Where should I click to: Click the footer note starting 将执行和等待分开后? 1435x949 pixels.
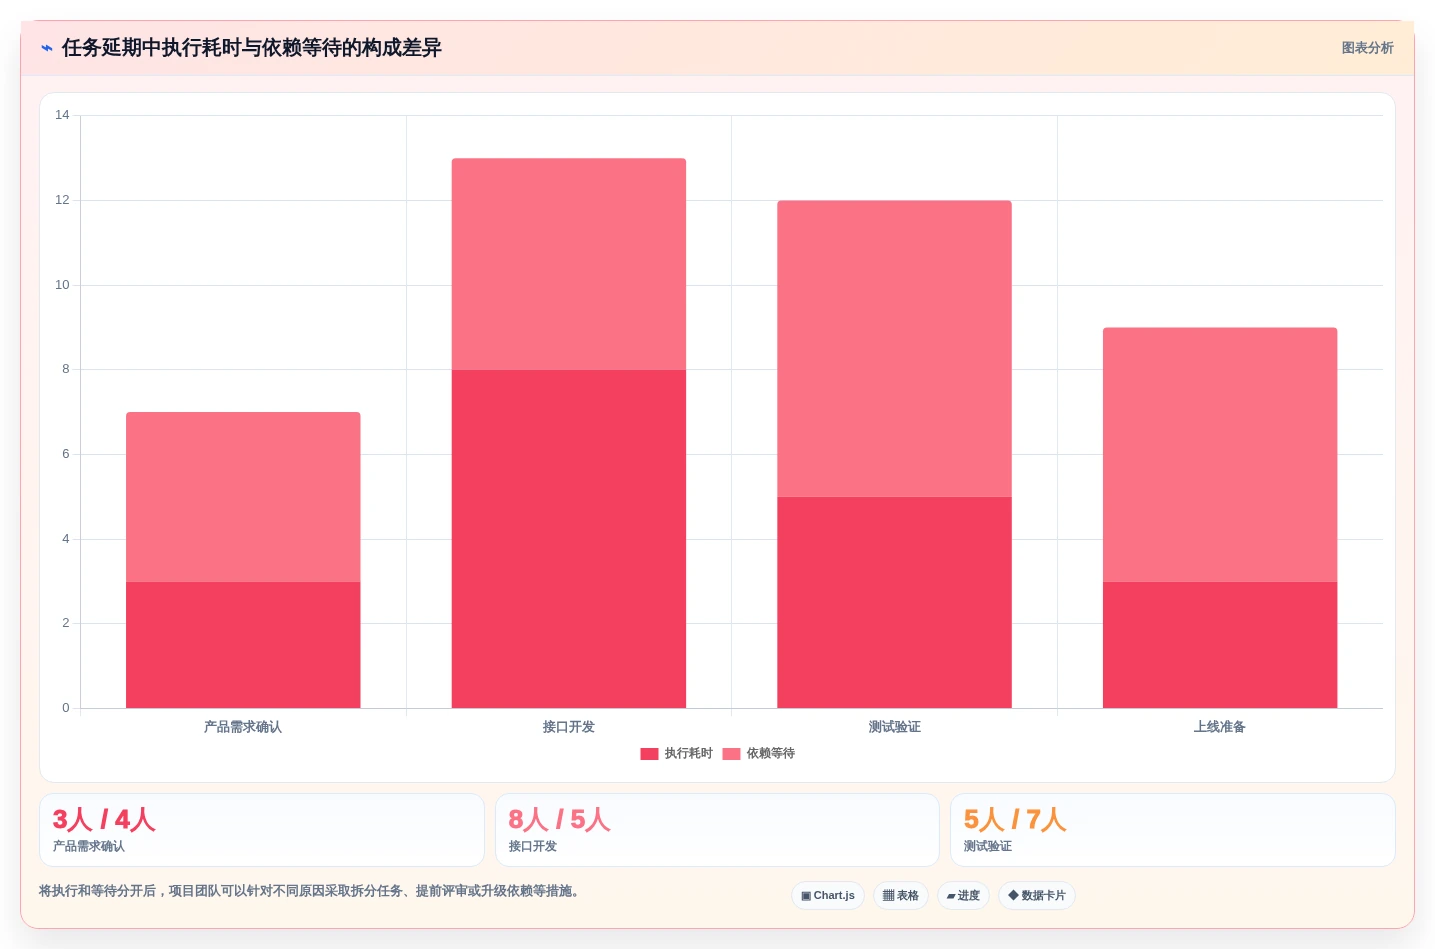coord(311,891)
